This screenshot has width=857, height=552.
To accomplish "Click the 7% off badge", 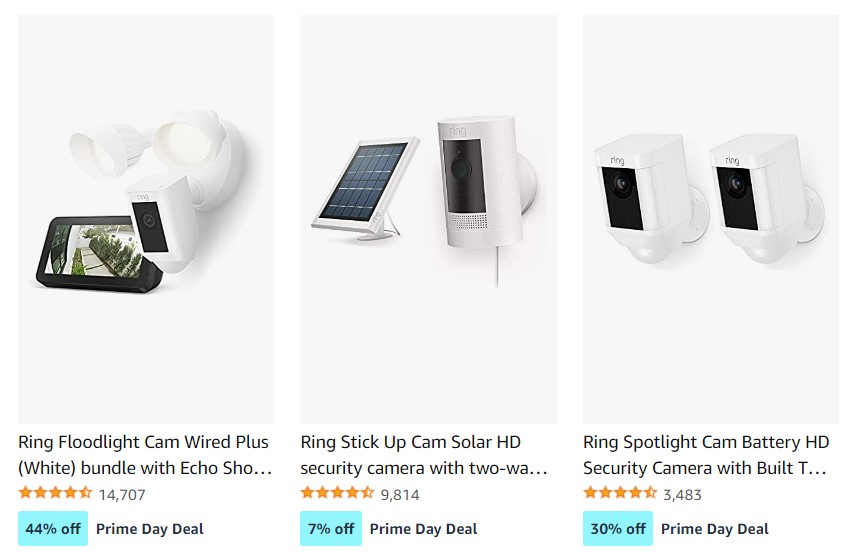I will 331,529.
